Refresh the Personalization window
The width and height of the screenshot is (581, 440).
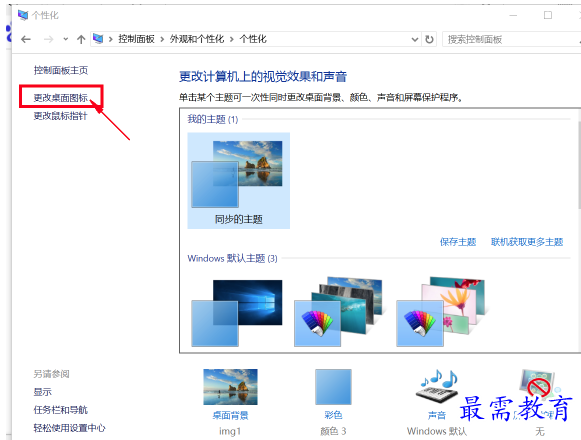pyautogui.click(x=429, y=39)
